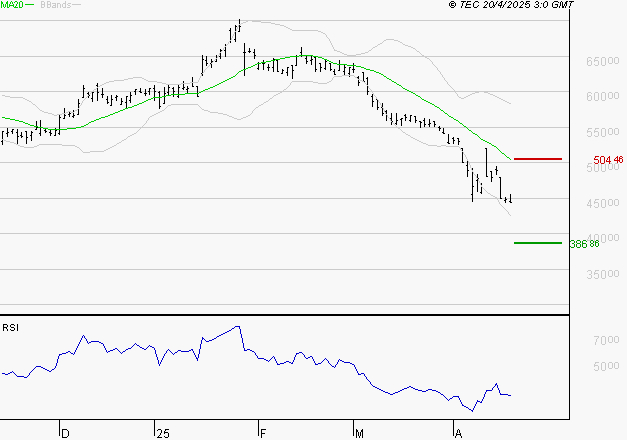
Task: Click the green 386.86 support value
Action: [x=584, y=244]
